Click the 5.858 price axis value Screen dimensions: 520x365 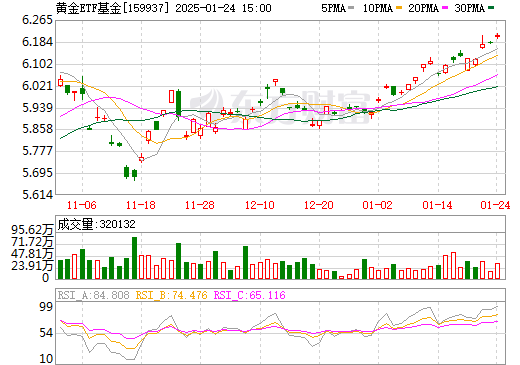click(37, 129)
